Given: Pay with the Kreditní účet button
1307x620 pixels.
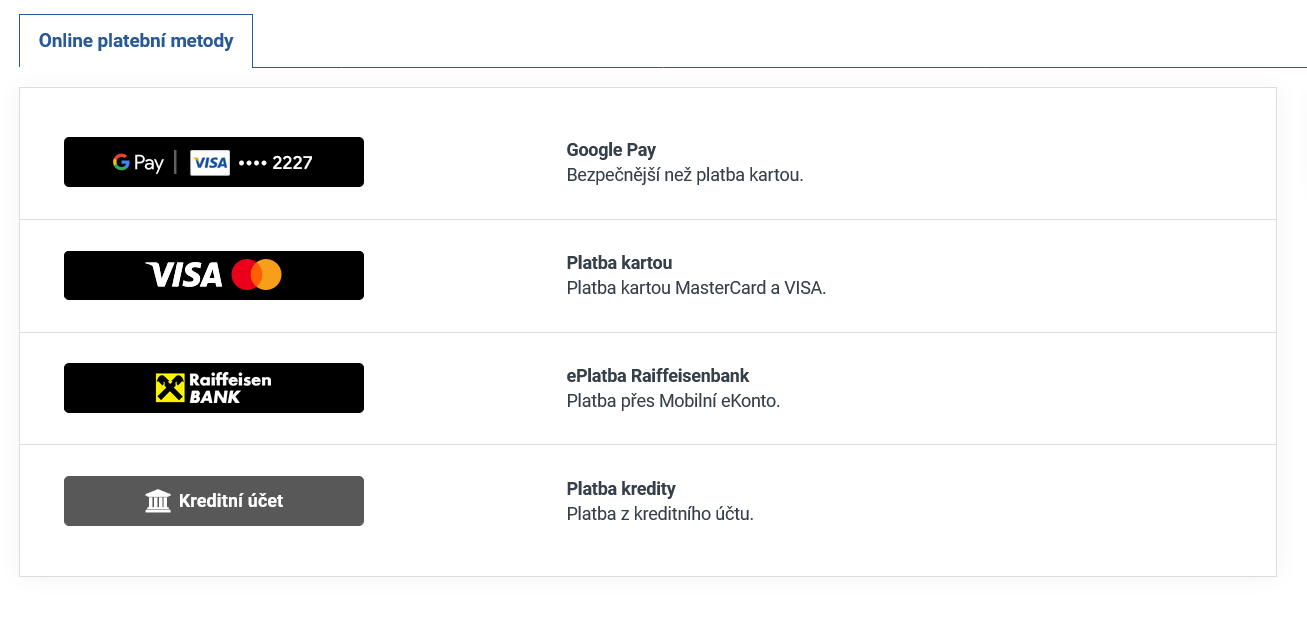Looking at the screenshot, I should [x=231, y=501].
